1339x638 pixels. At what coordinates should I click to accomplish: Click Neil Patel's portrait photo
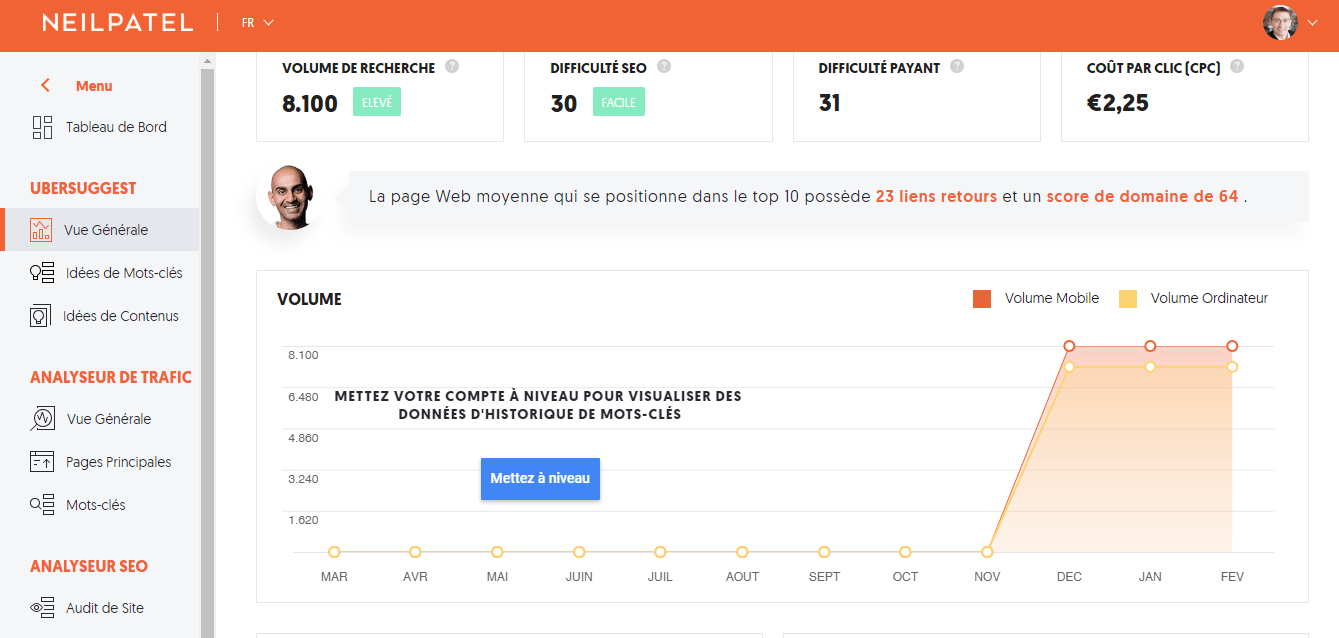click(x=288, y=197)
